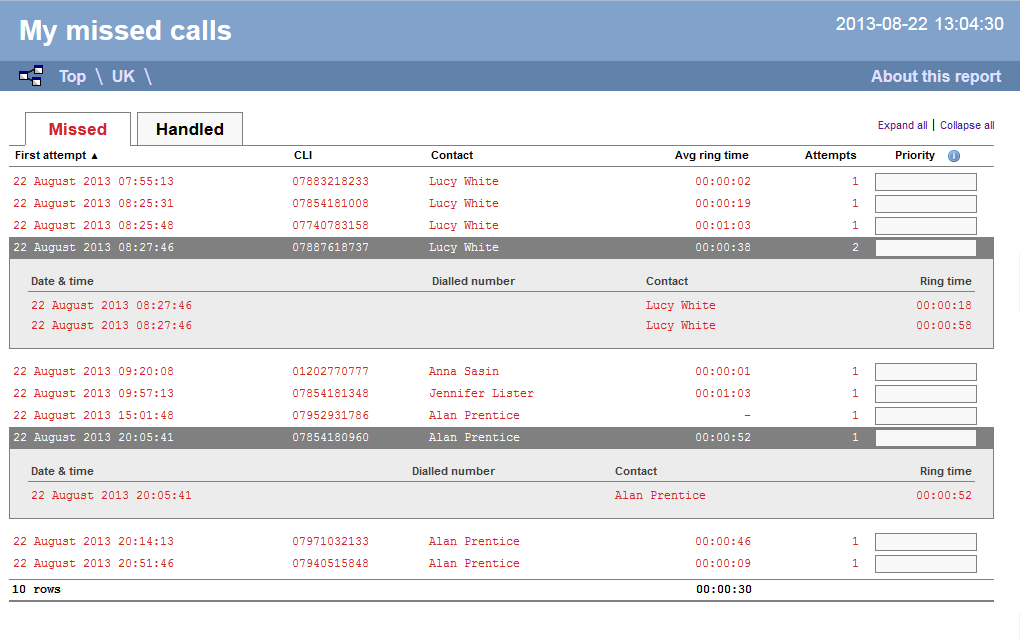Select the Missed tab
1020x640 pixels.
point(77,129)
